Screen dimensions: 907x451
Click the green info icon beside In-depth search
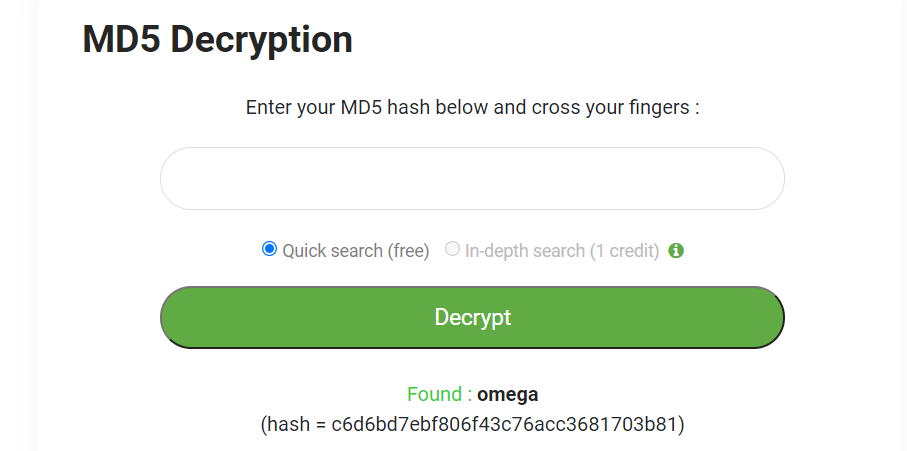coord(676,250)
